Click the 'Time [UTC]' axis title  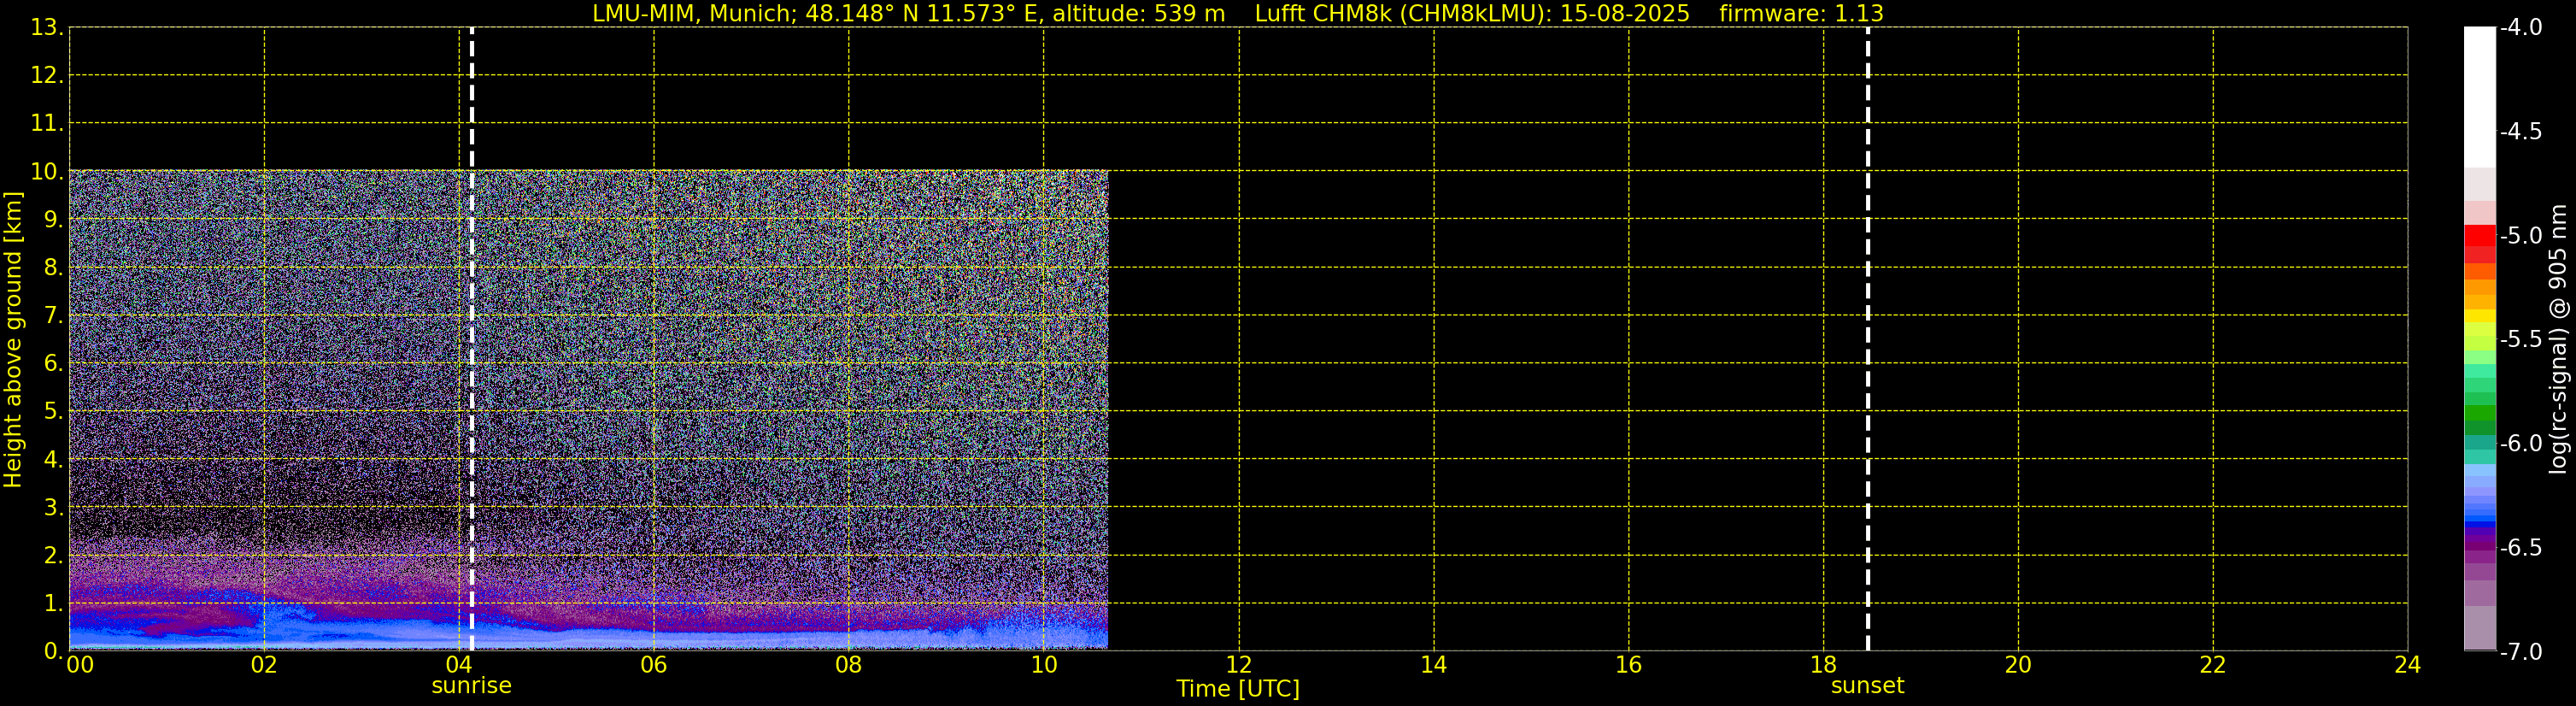1238,688
